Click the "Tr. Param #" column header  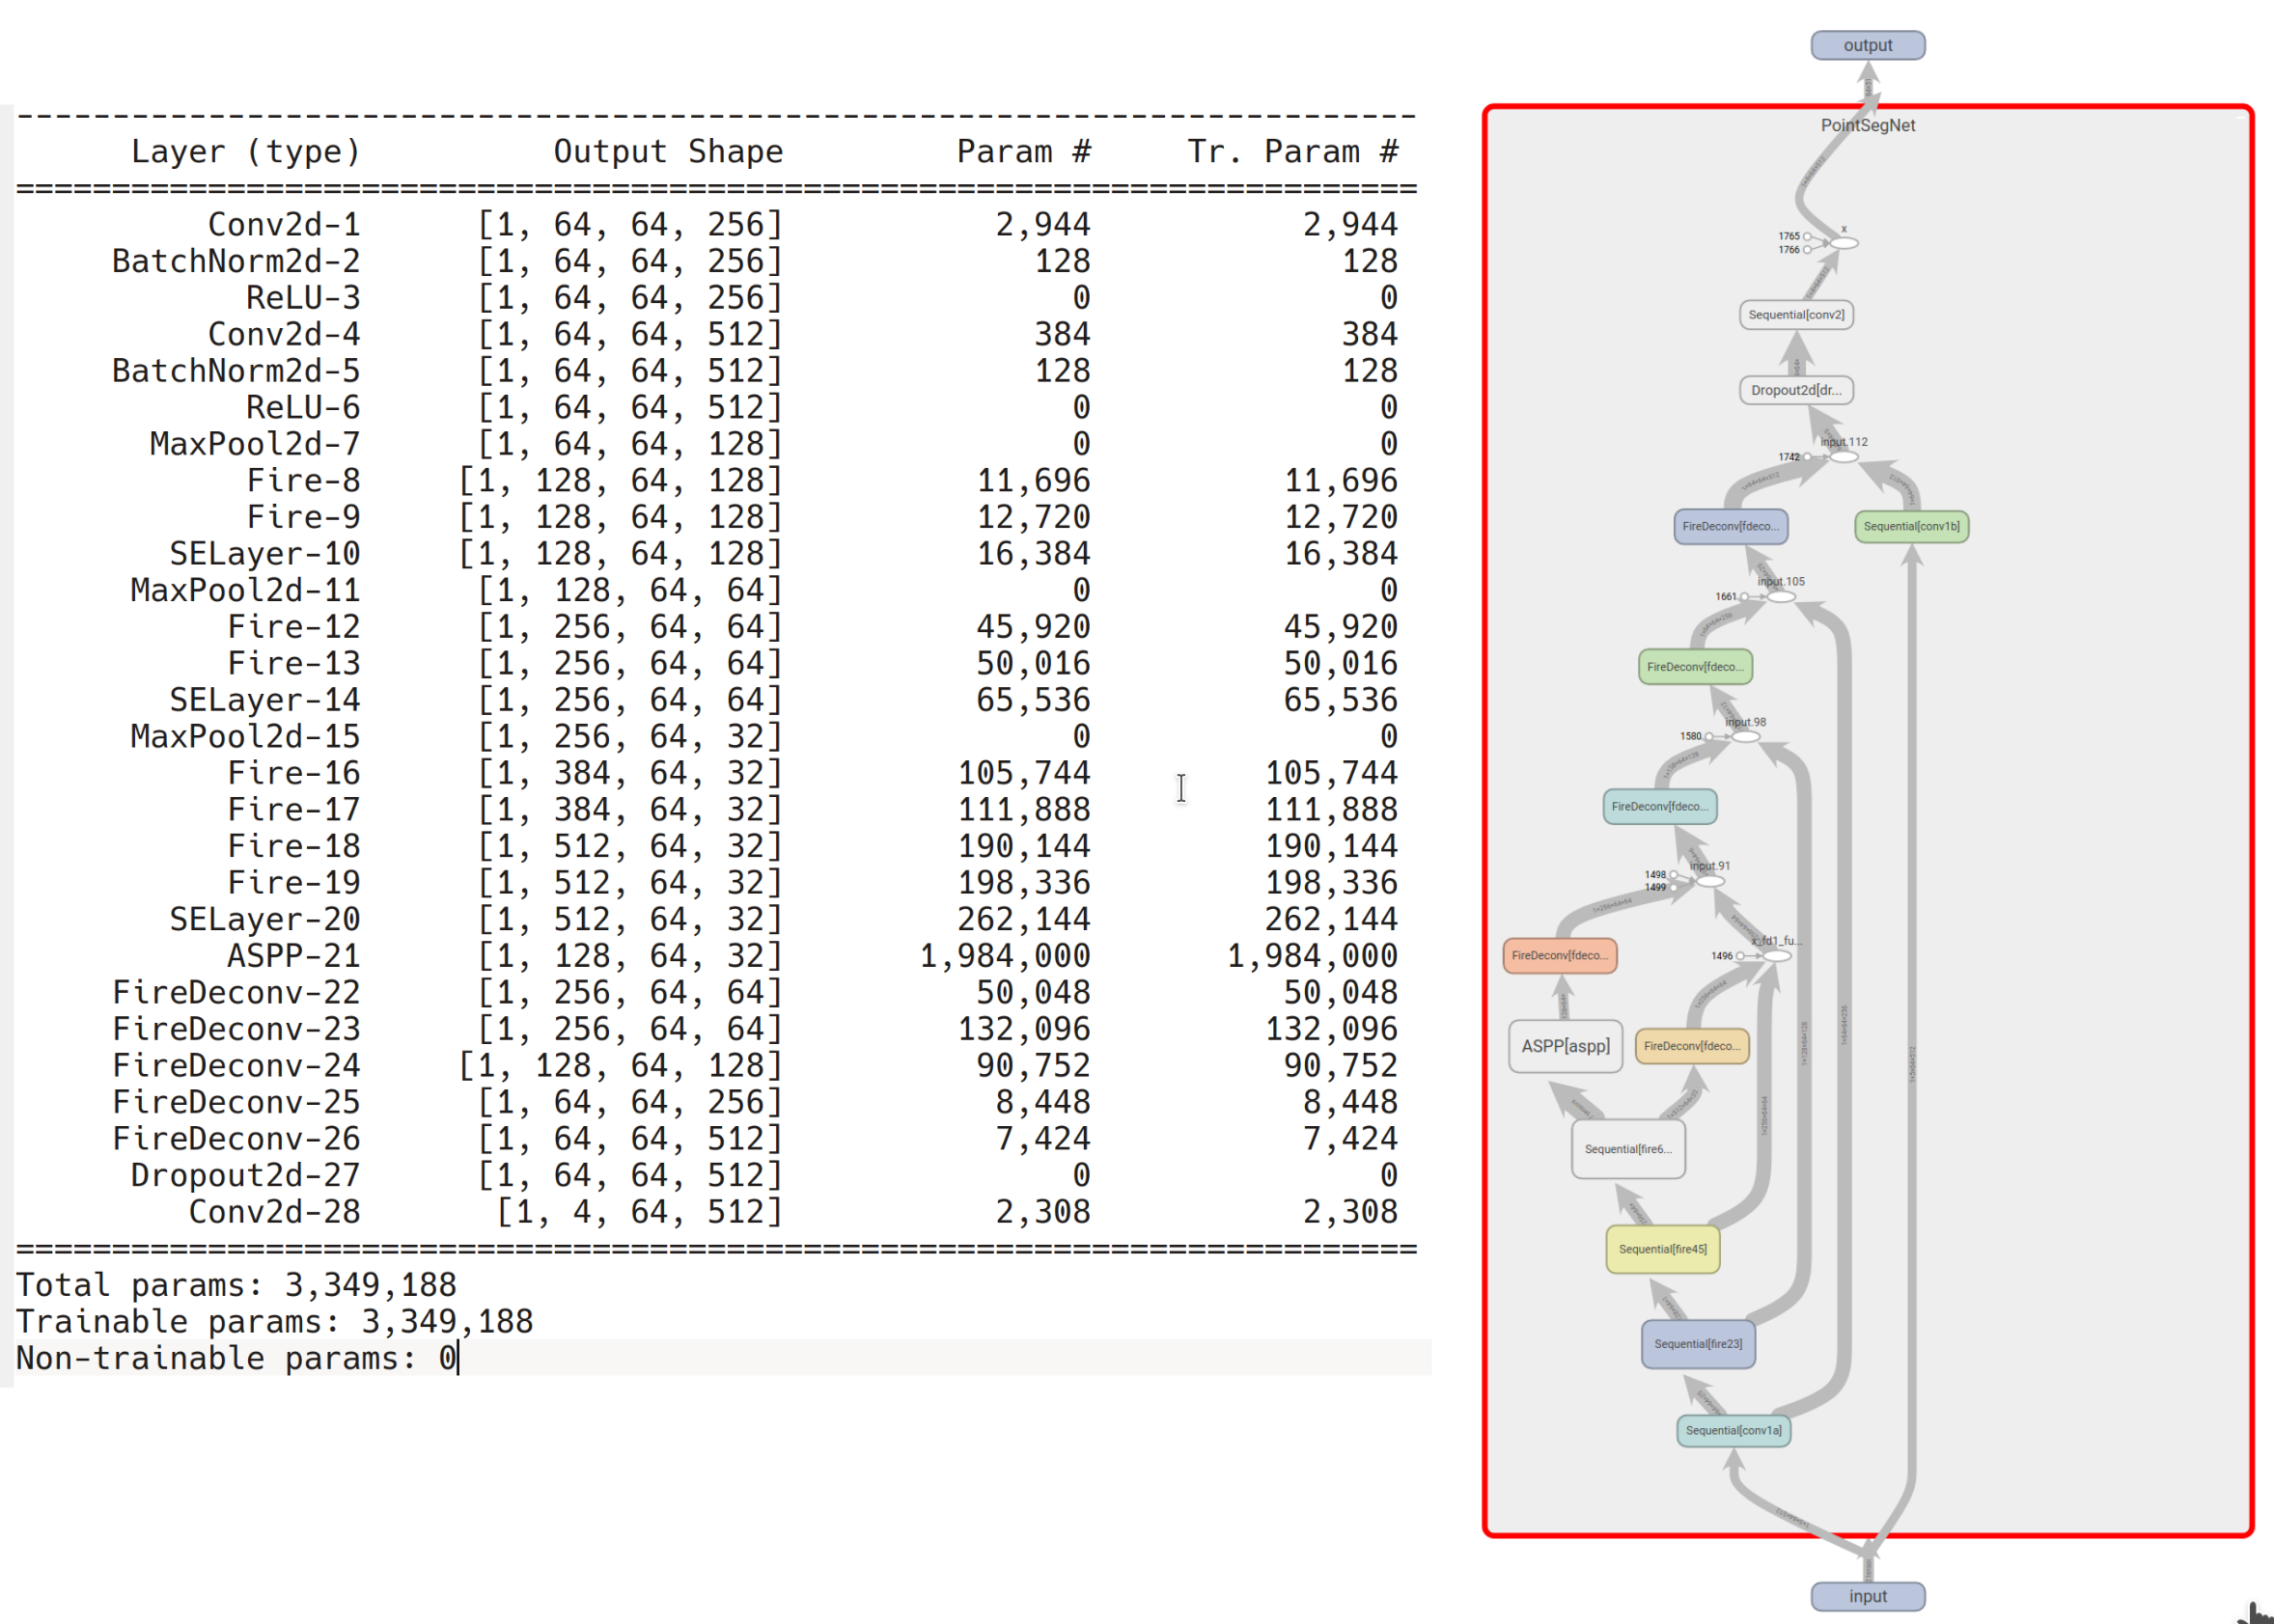click(1293, 152)
